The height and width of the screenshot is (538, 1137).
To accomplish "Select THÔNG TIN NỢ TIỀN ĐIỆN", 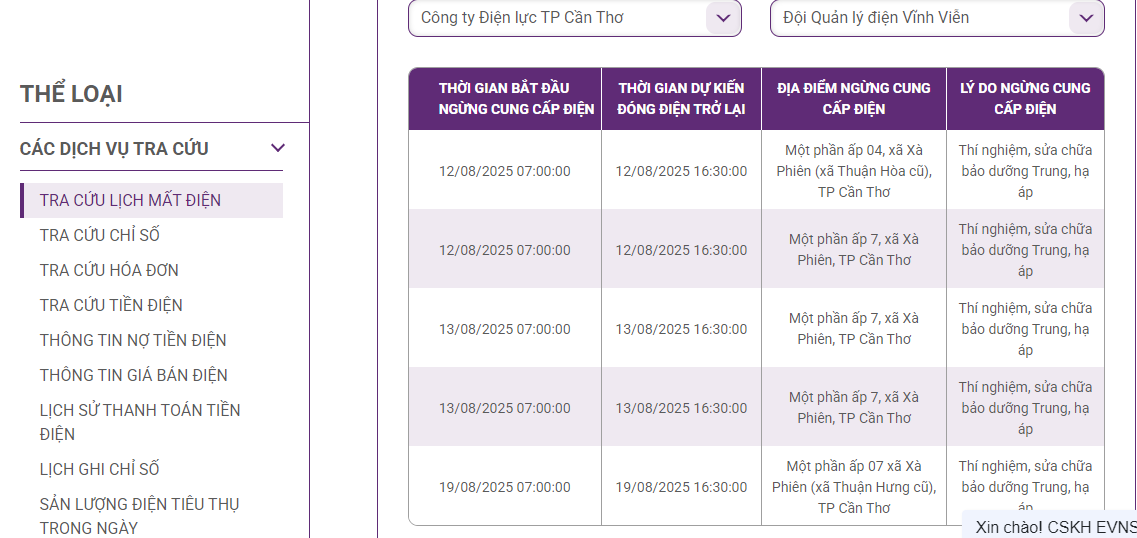I will coord(133,340).
